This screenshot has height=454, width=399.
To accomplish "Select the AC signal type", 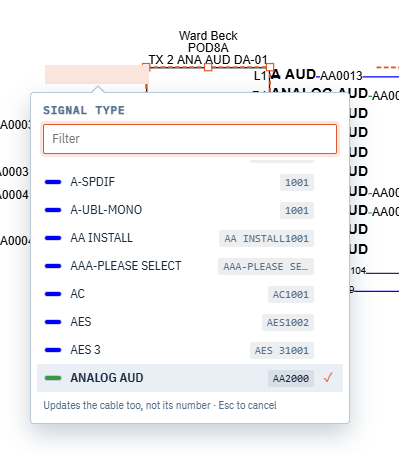I will [x=190, y=294].
